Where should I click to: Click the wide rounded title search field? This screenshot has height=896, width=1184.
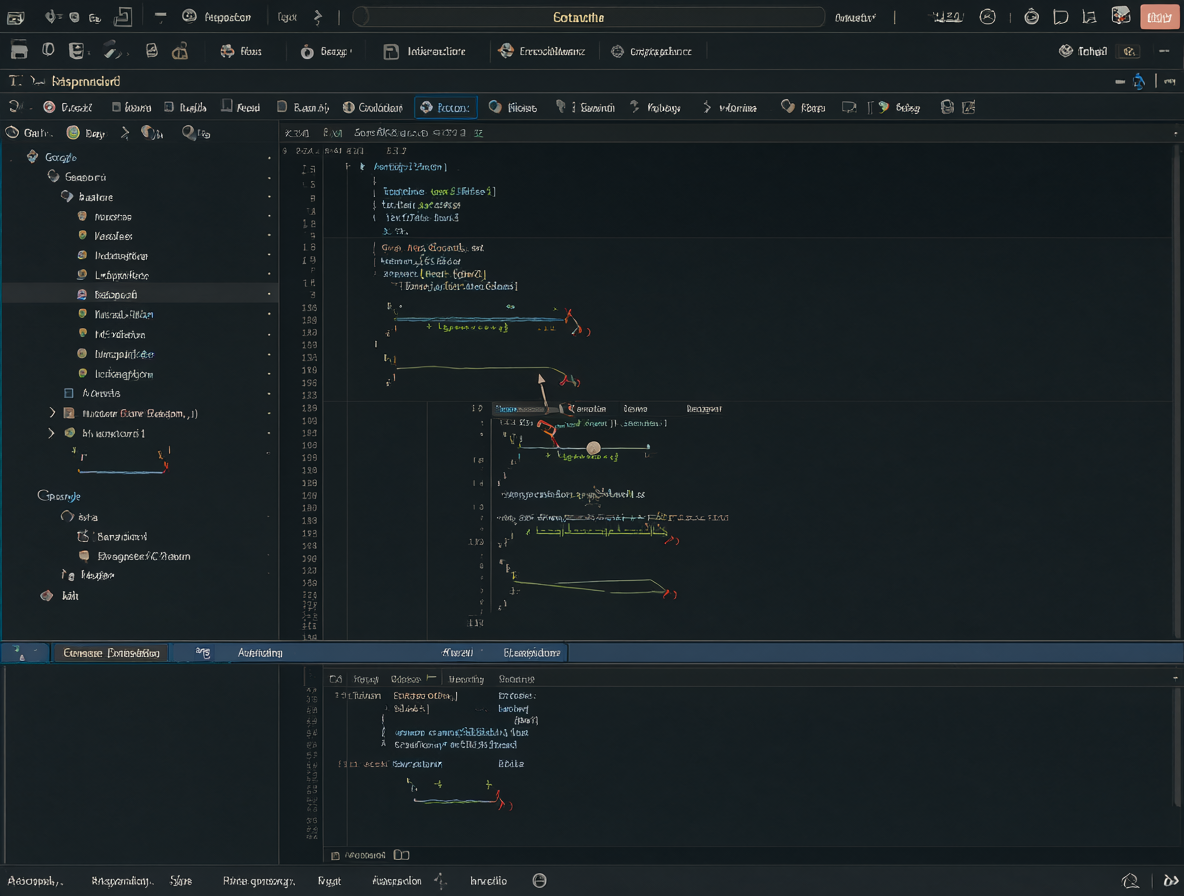tap(588, 17)
